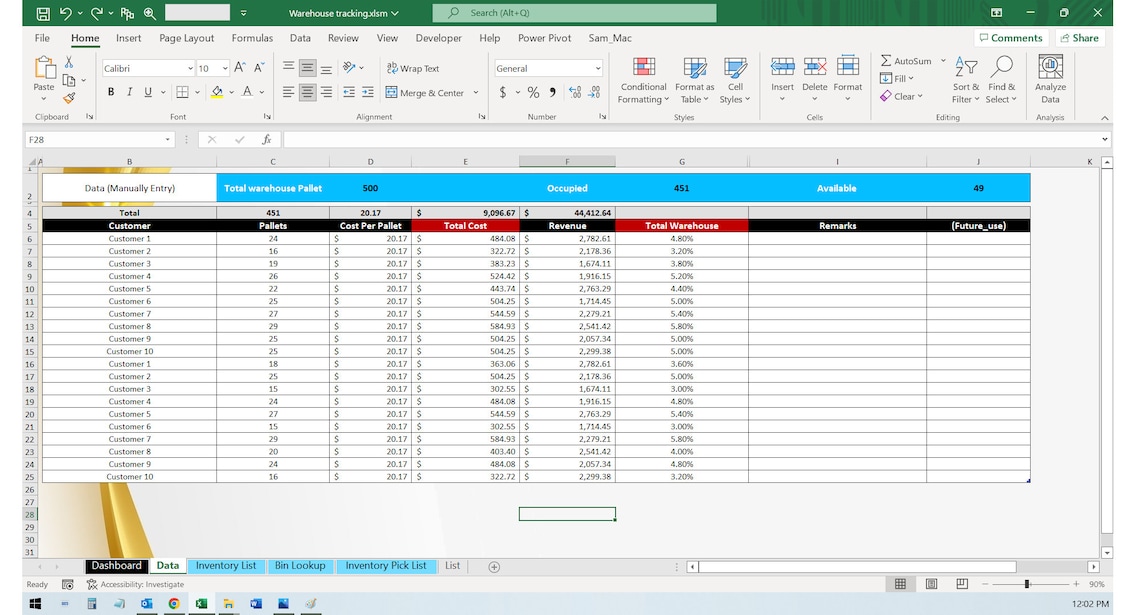Image resolution: width=1140 pixels, height=615 pixels.
Task: Click the Share button
Action: pos(1080,38)
